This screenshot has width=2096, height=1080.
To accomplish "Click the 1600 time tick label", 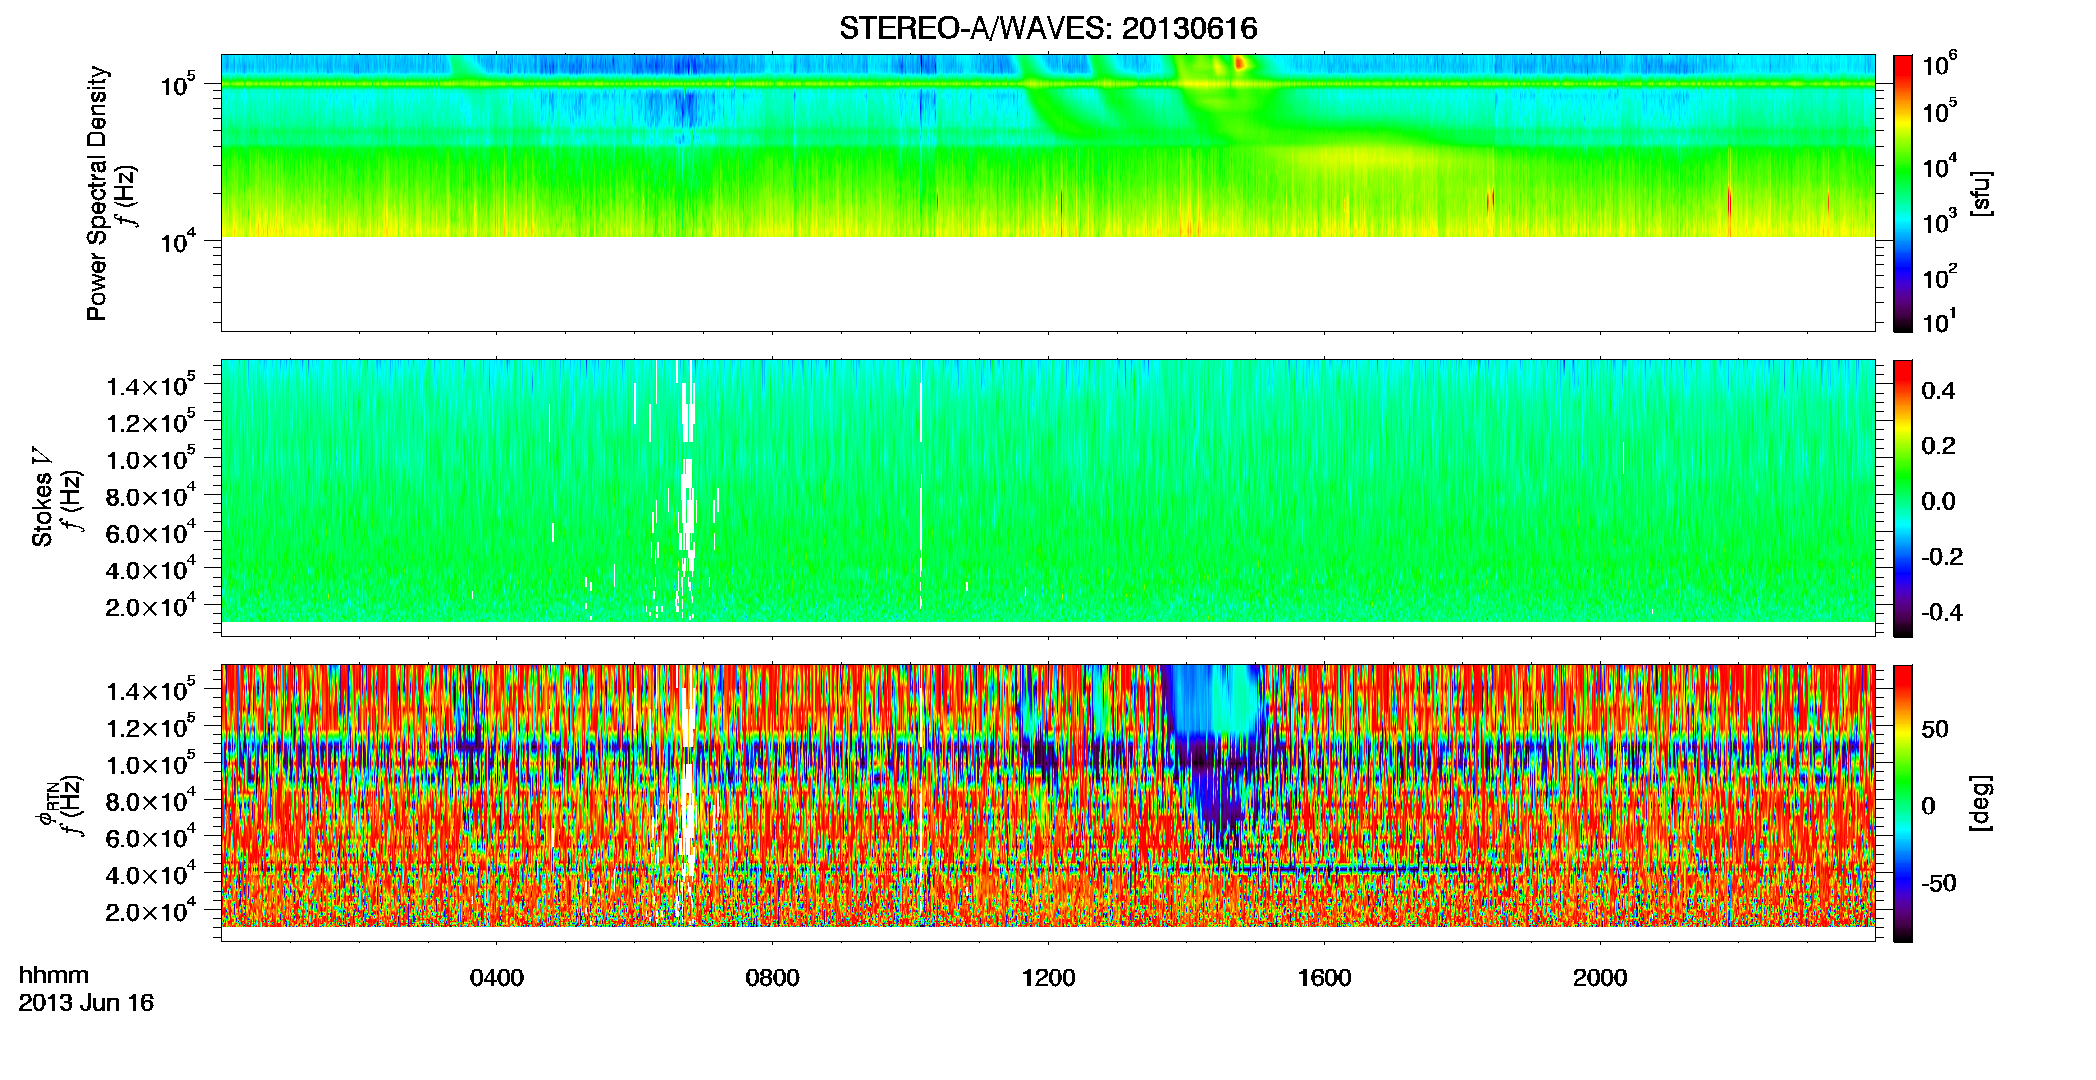I will (x=1324, y=978).
